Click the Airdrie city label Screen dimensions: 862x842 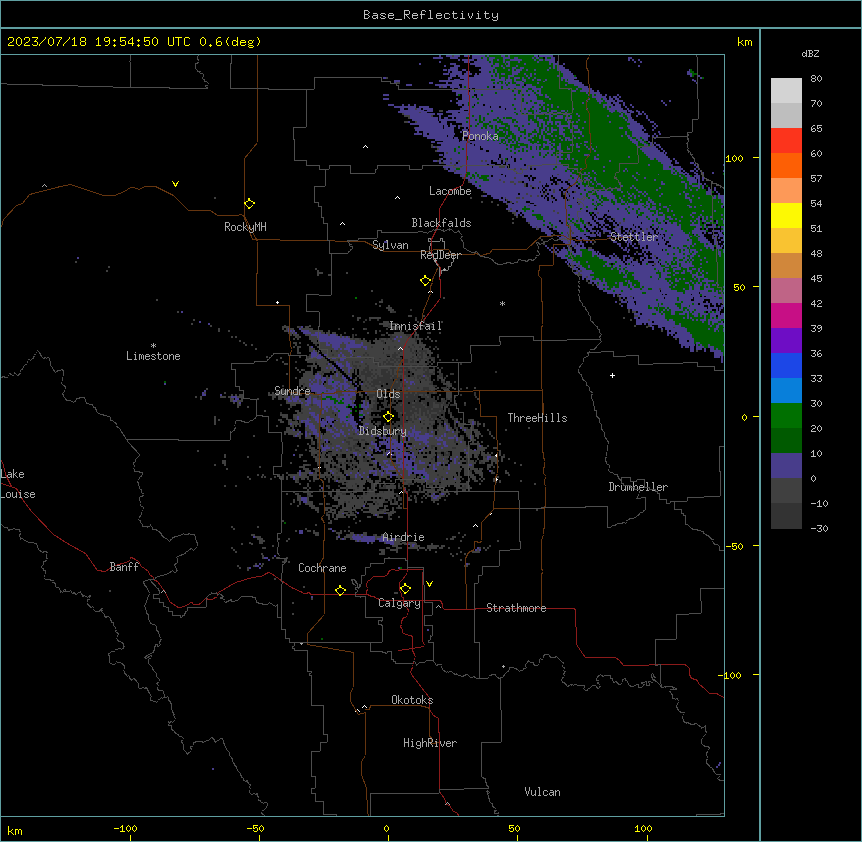[x=404, y=537]
